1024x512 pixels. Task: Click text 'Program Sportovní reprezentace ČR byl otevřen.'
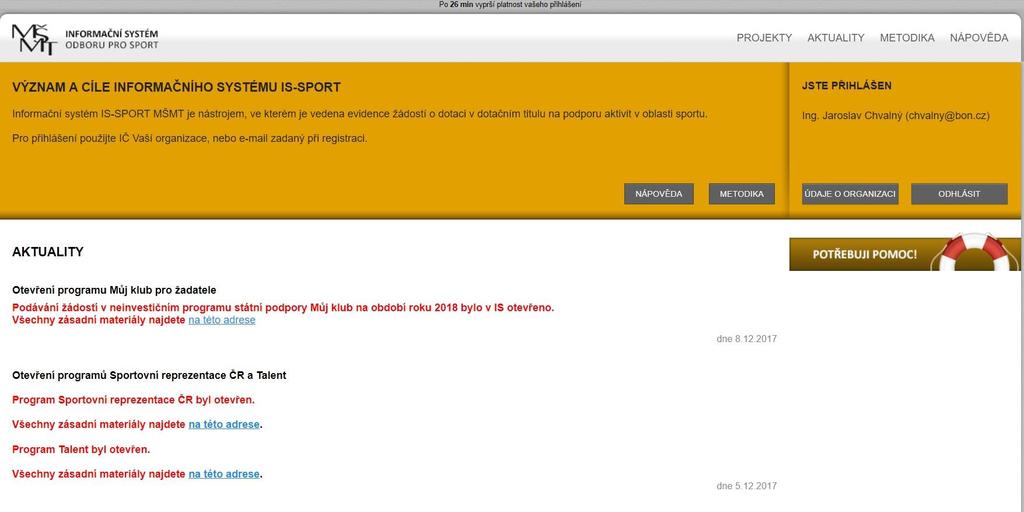coord(133,400)
